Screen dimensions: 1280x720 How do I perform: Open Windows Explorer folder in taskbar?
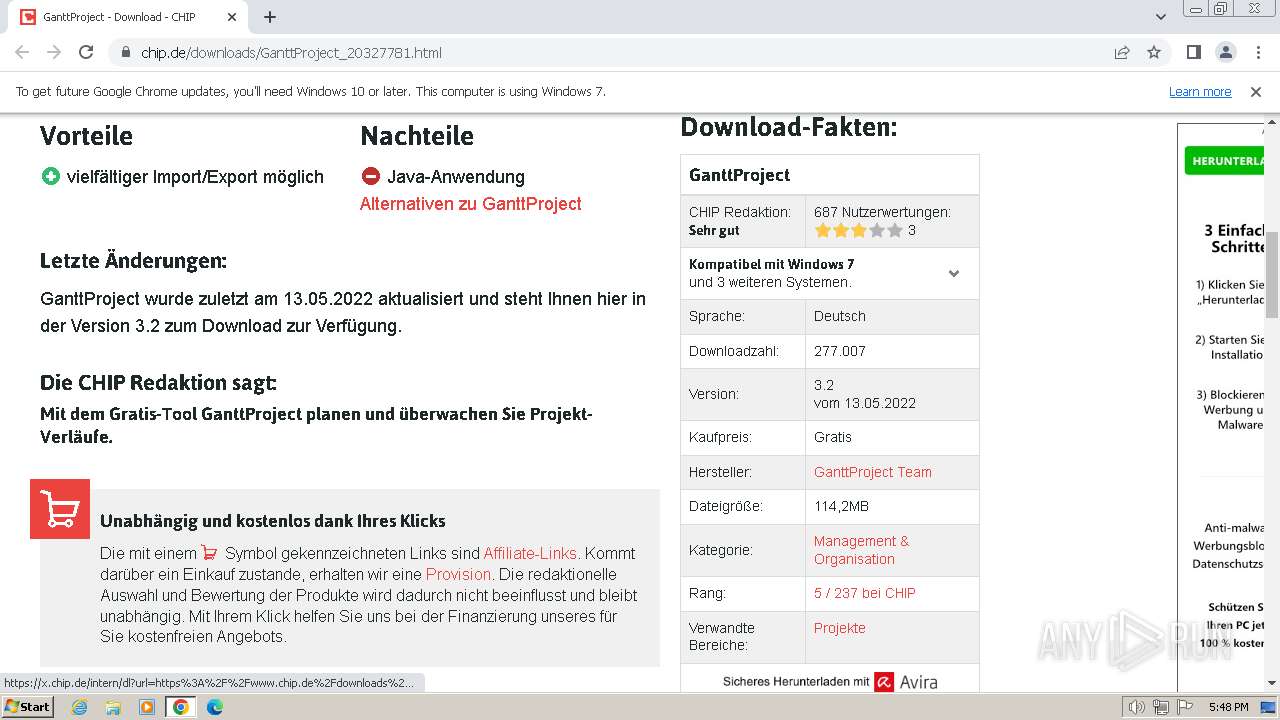click(x=113, y=707)
